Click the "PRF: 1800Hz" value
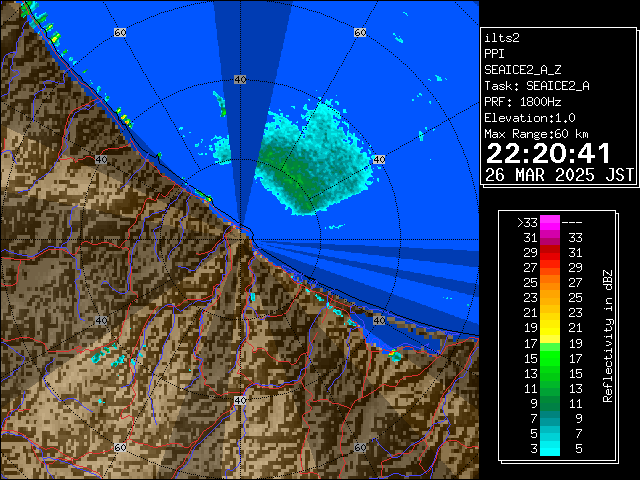Viewport: 640px width, 480px height. 523,102
